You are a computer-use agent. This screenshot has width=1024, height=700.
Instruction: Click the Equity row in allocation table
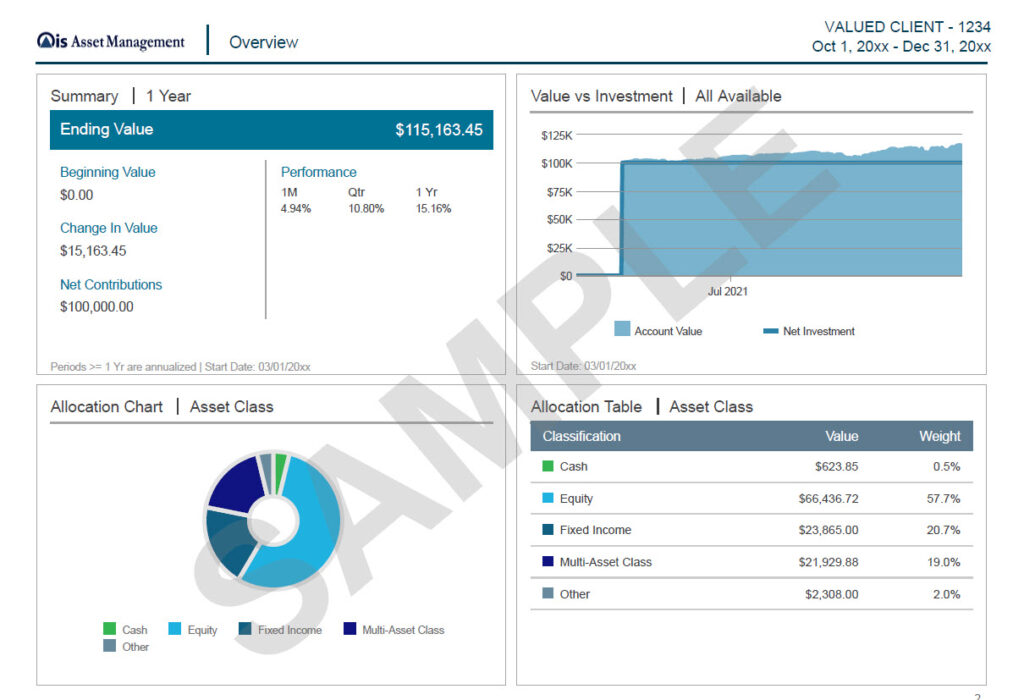point(752,499)
